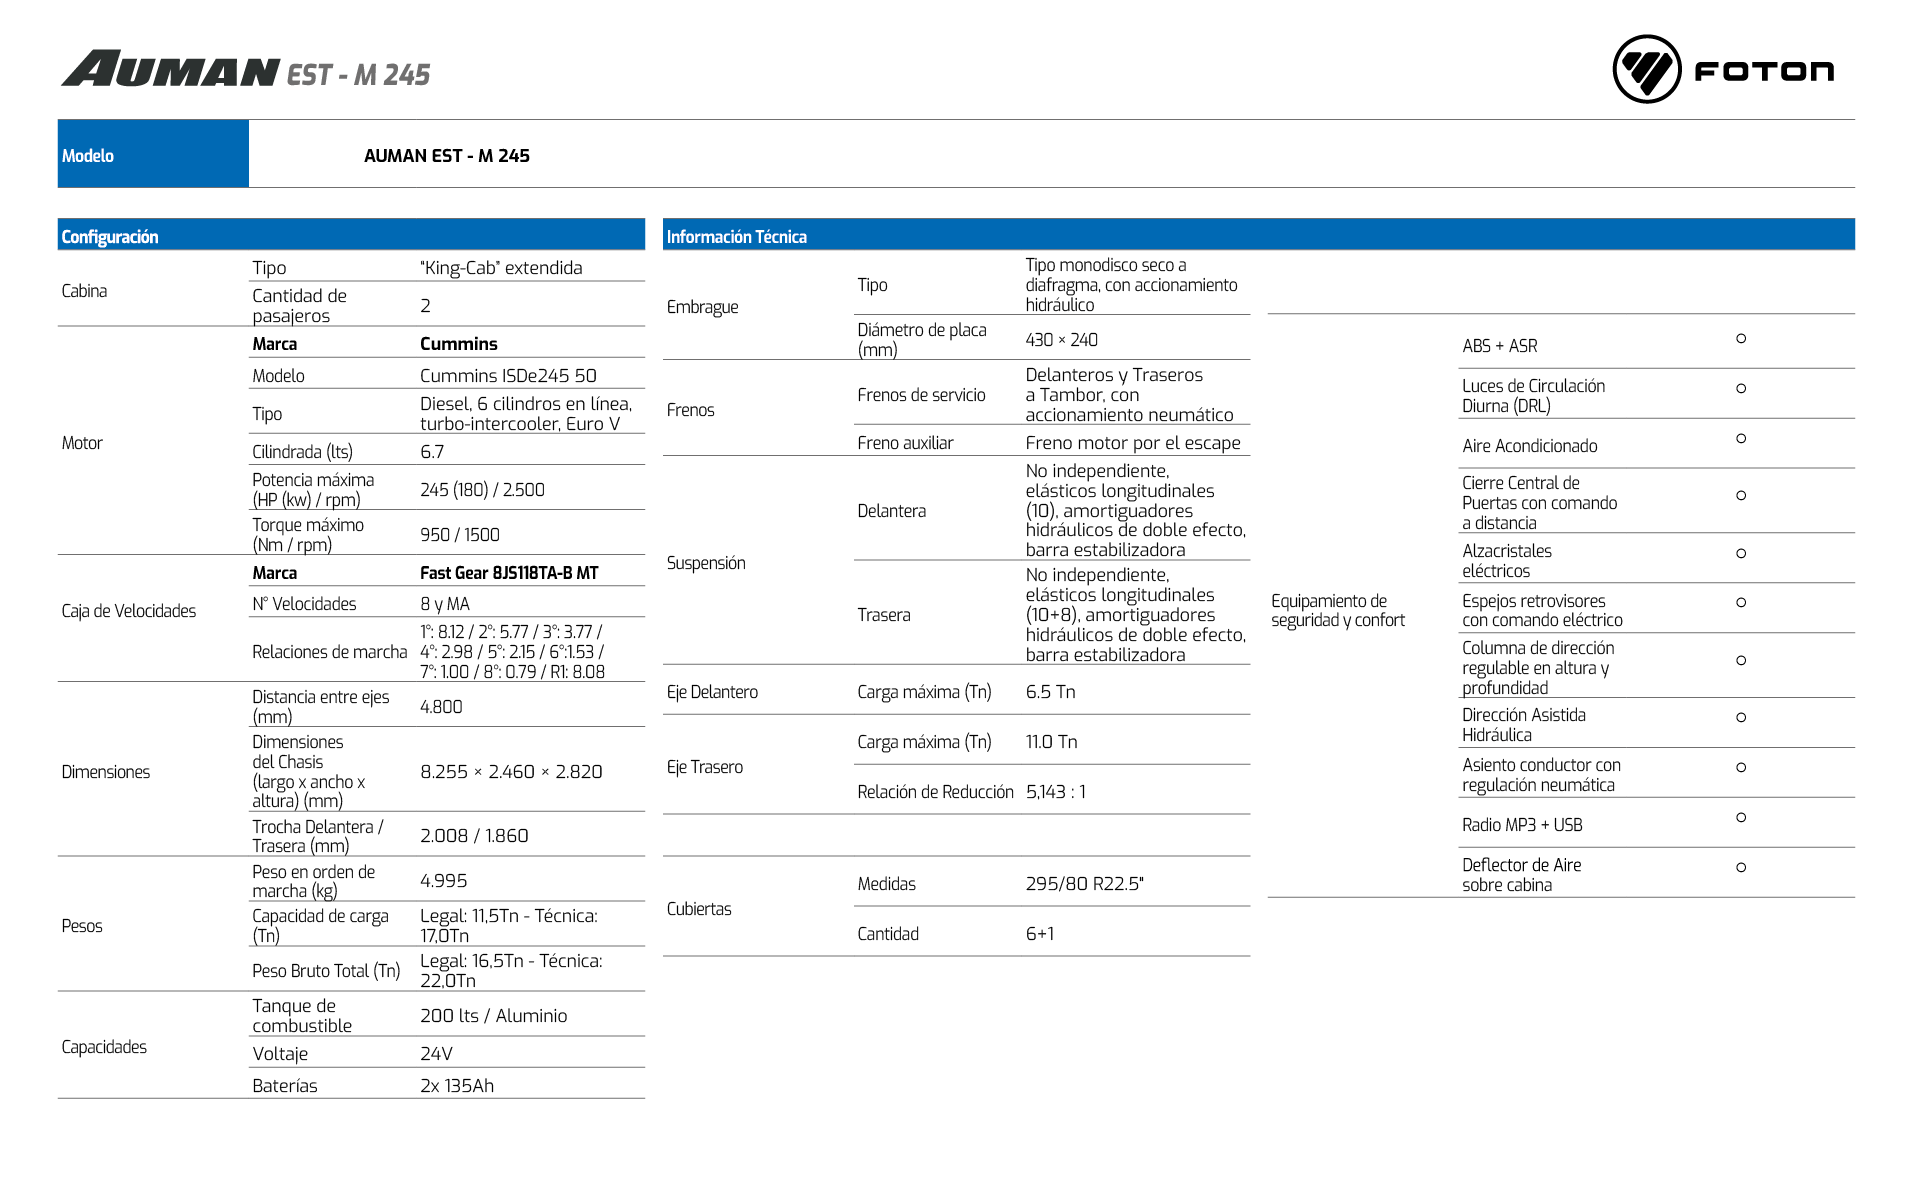Viewport: 1921px width, 1203px height.
Task: Click '8.255 × 2.460 × 2.820' chassis dimensions
Action: click(x=511, y=772)
